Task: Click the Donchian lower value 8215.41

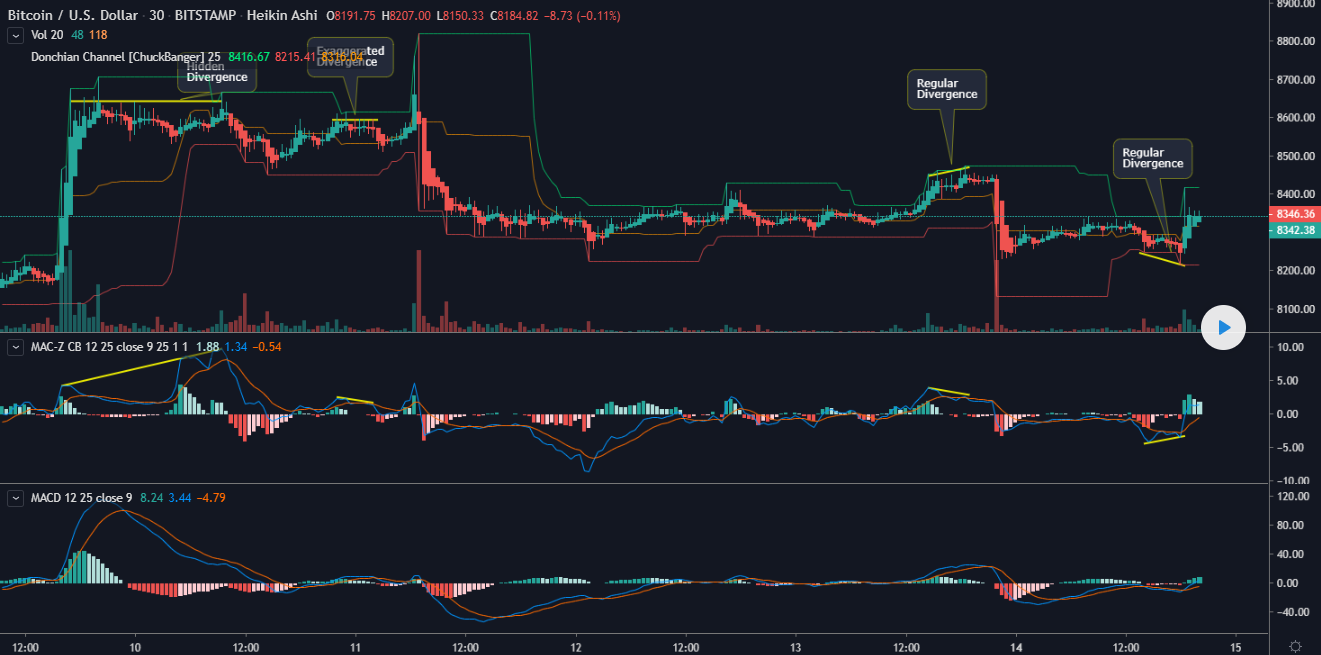Action: point(295,57)
